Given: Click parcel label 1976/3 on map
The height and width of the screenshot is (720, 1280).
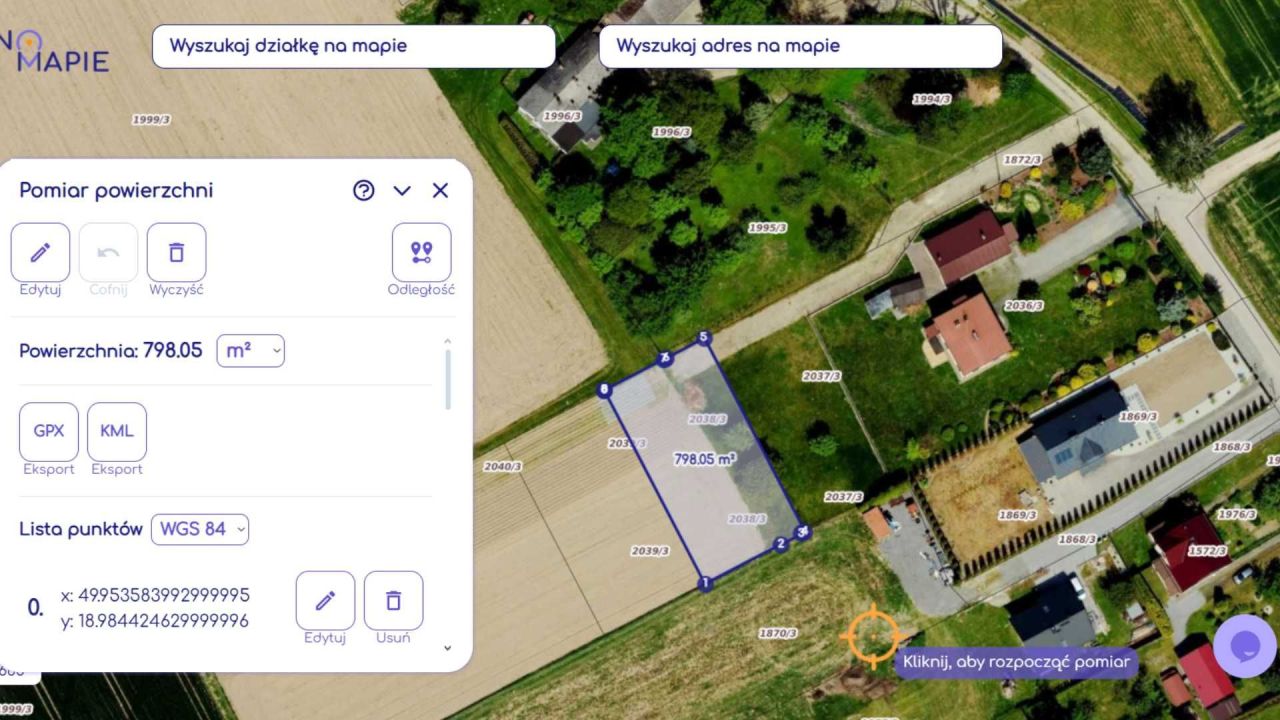Looking at the screenshot, I should tap(1237, 514).
